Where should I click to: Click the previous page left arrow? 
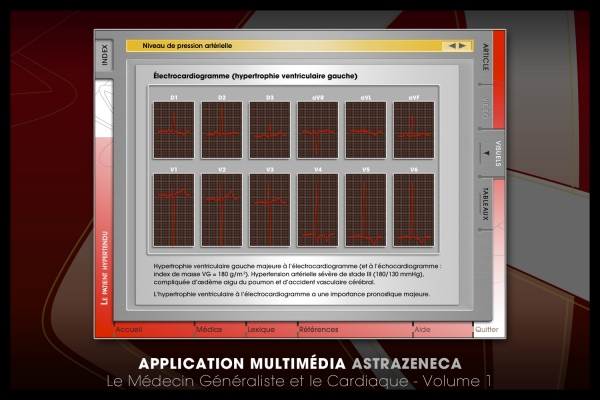point(452,45)
